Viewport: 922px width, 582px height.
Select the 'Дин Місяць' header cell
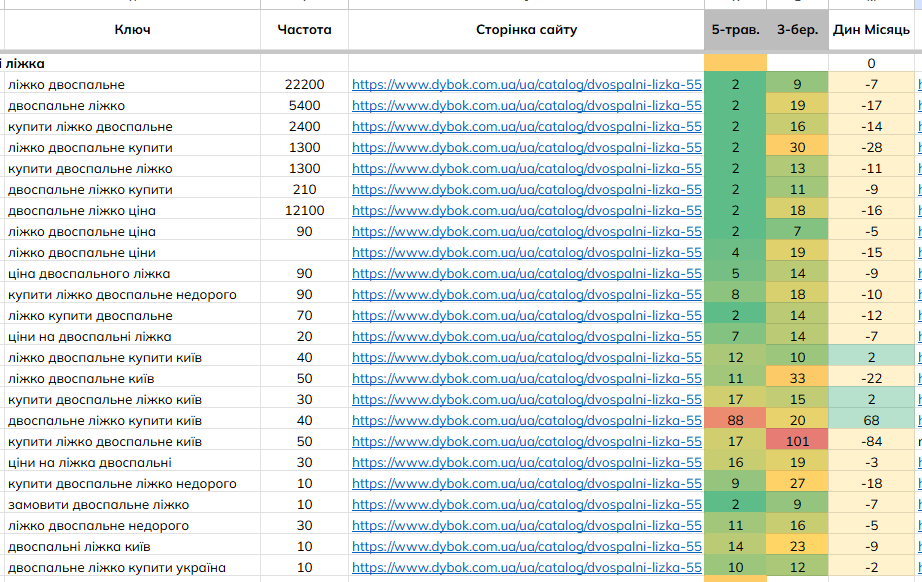click(x=871, y=30)
